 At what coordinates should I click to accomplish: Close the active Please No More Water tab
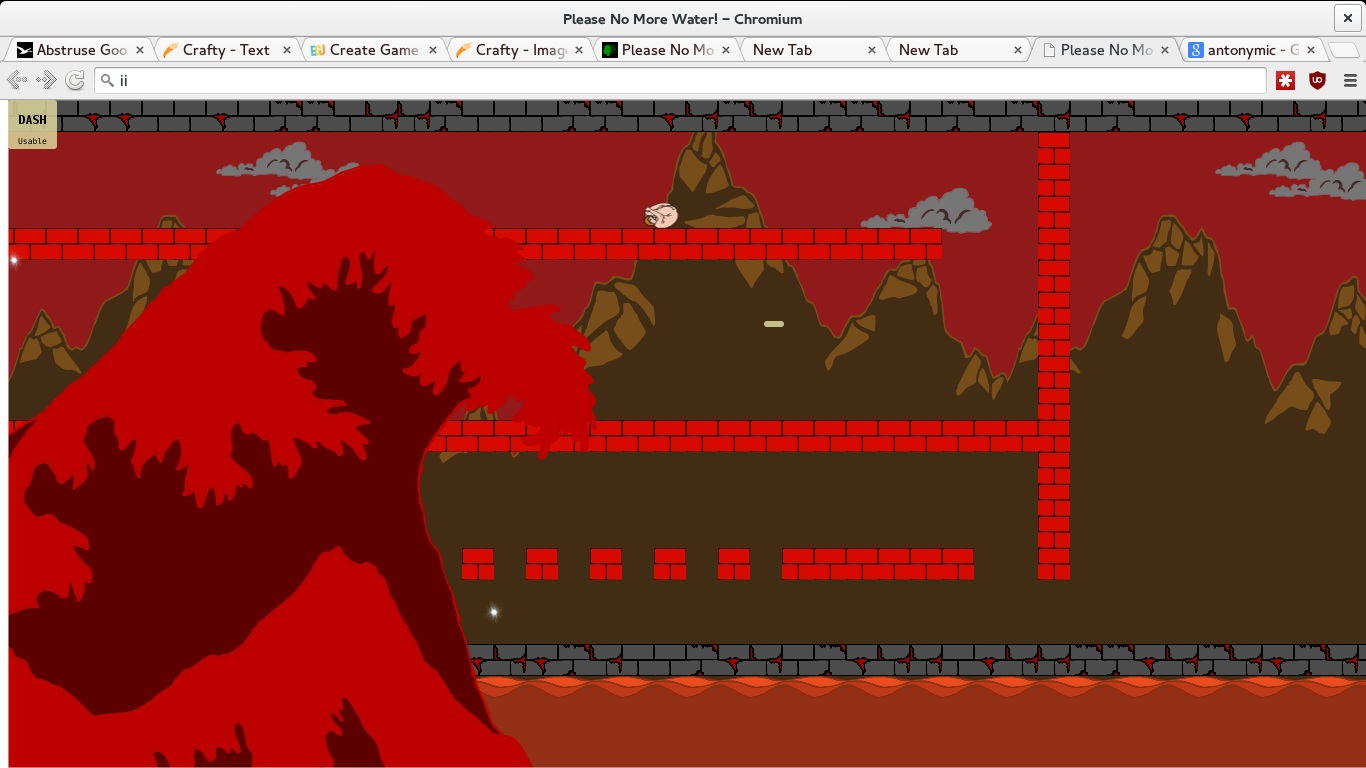click(1164, 50)
